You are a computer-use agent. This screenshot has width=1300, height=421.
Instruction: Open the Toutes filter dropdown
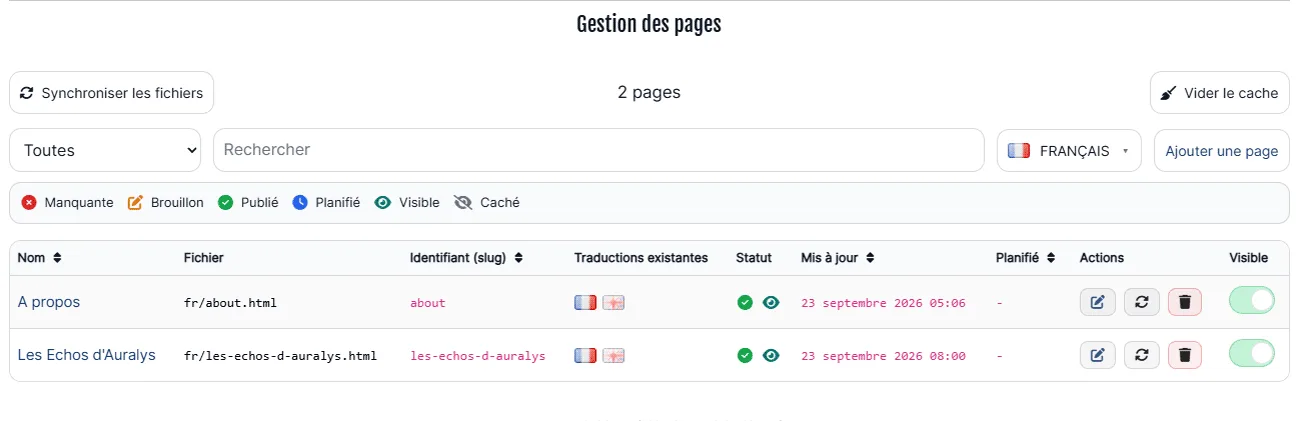pos(105,150)
